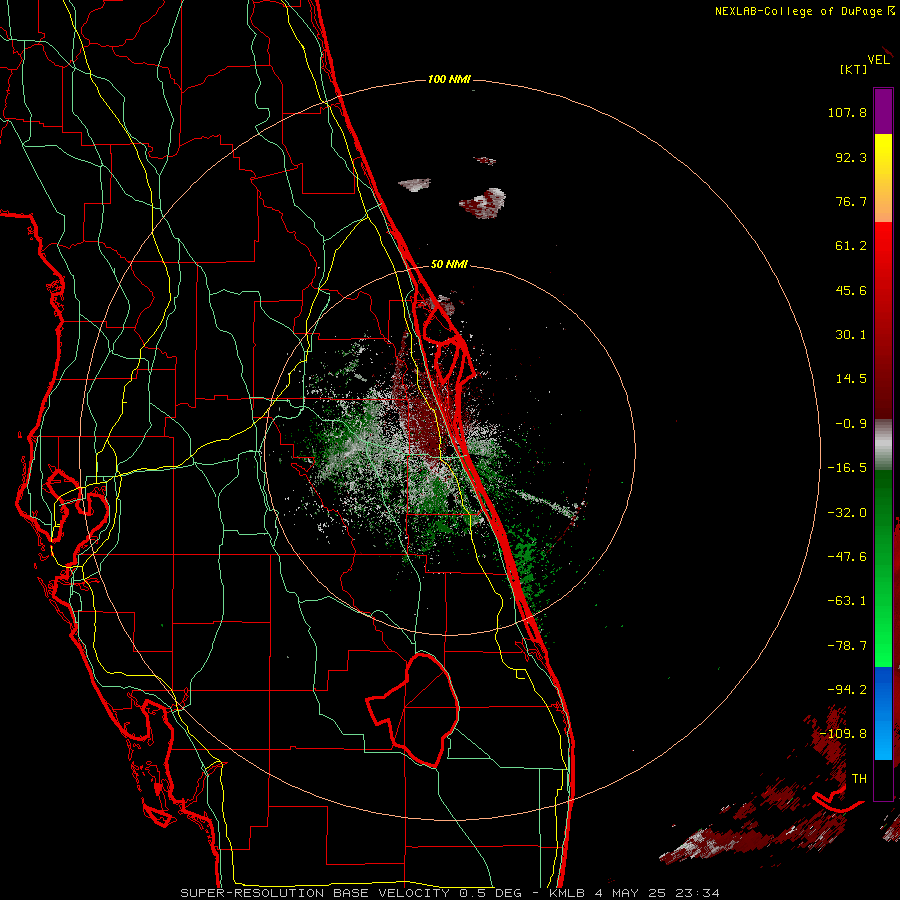Click the yellow-orange segment of the velocity color bar
The image size is (900, 900).
coord(883,178)
